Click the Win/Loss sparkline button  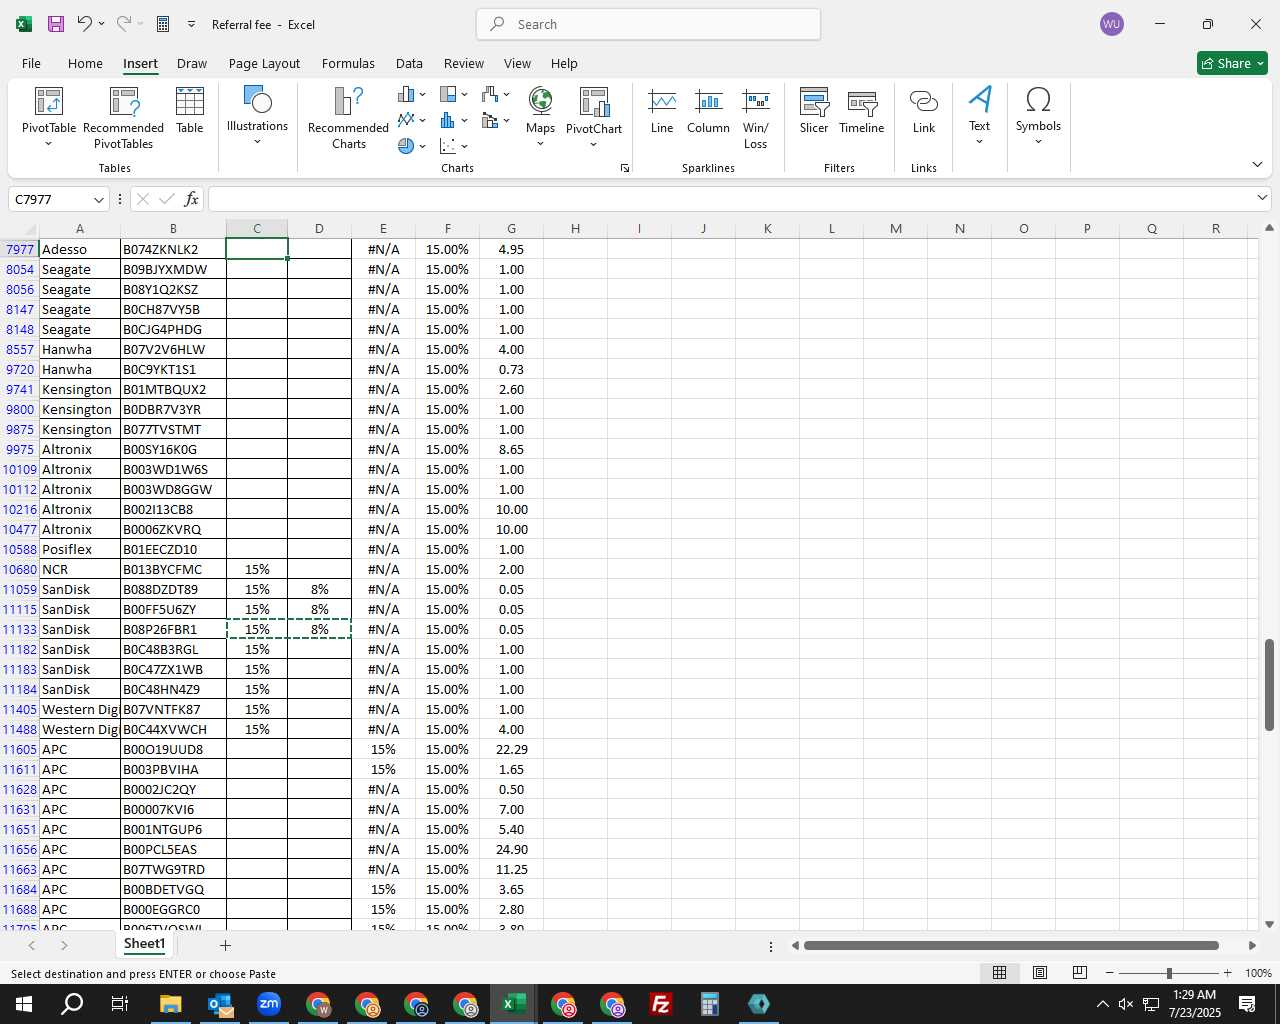[x=756, y=118]
